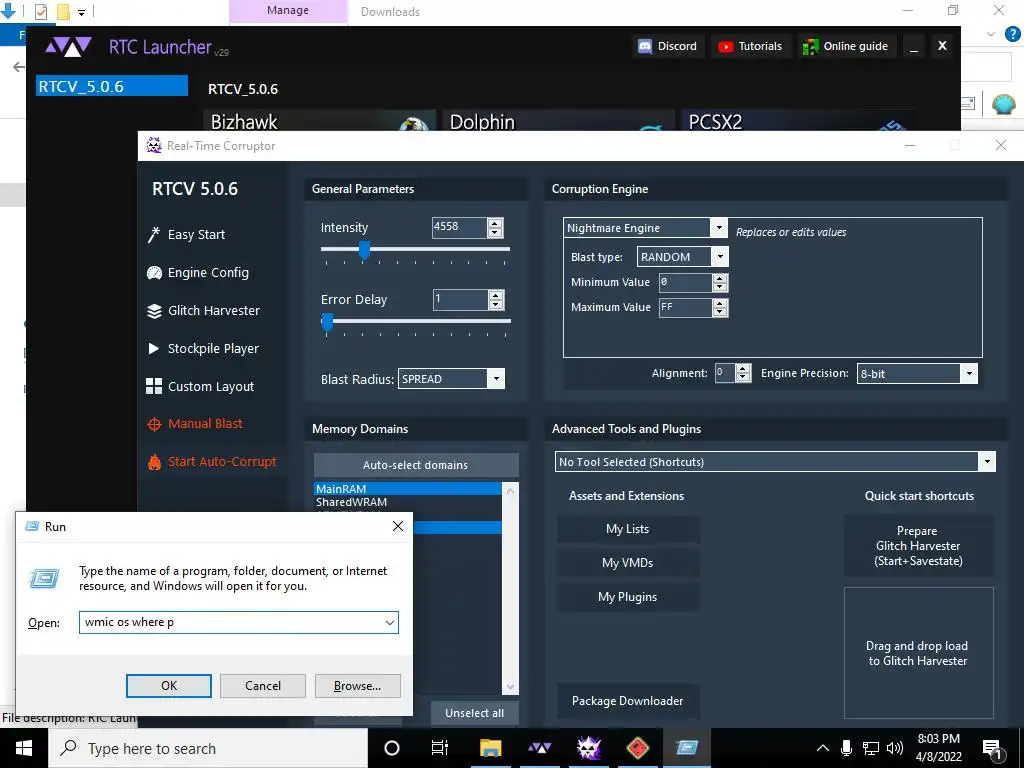Open the Stockpile Player
This screenshot has width=1024, height=768.
203,348
